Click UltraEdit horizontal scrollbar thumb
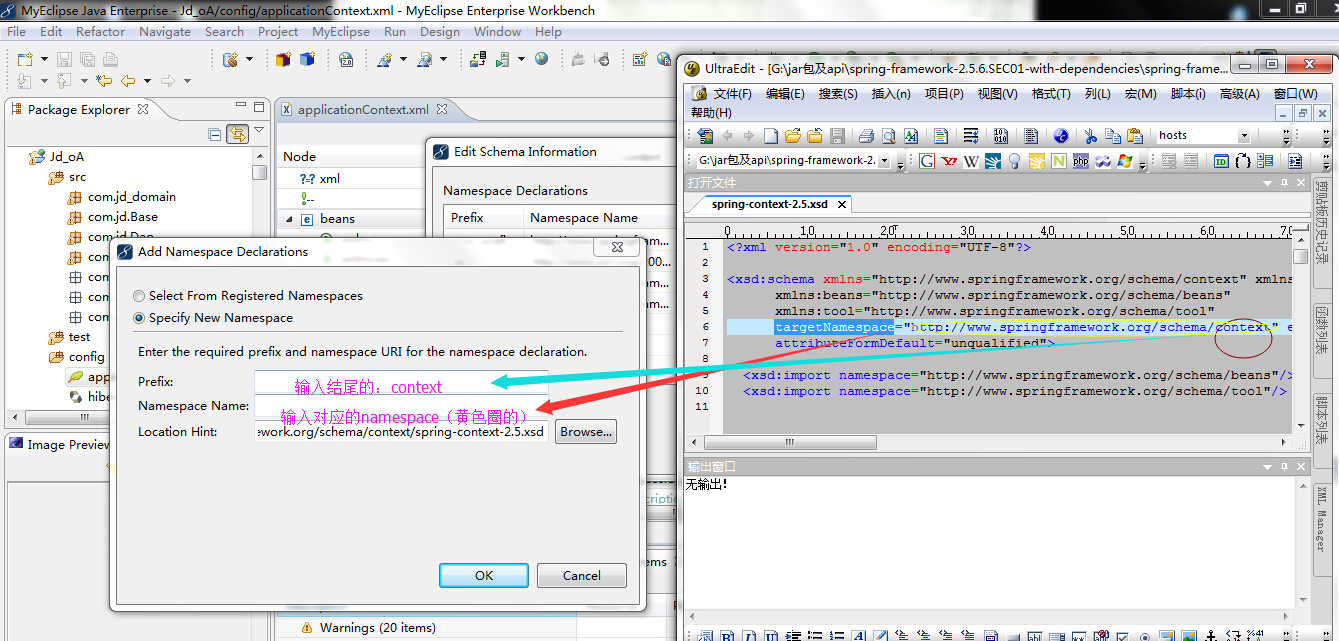Screen dimensions: 1339x641 click(x=791, y=441)
